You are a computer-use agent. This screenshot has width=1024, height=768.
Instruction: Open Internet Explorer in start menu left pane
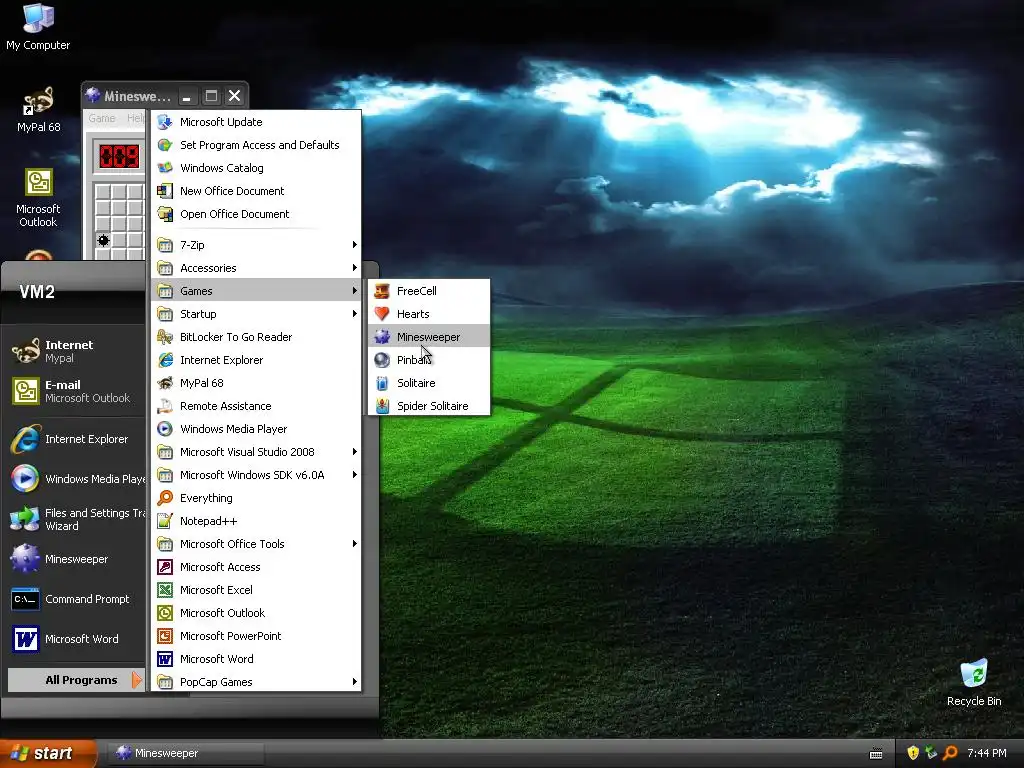[76, 439]
